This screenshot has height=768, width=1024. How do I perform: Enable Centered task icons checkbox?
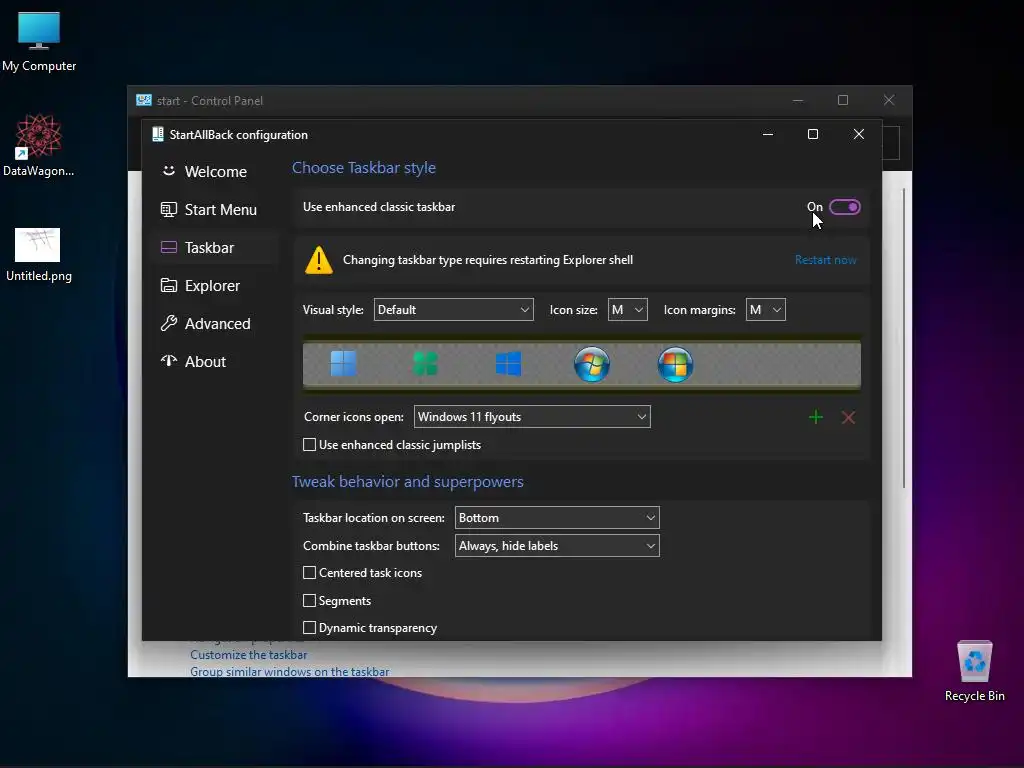click(x=310, y=573)
